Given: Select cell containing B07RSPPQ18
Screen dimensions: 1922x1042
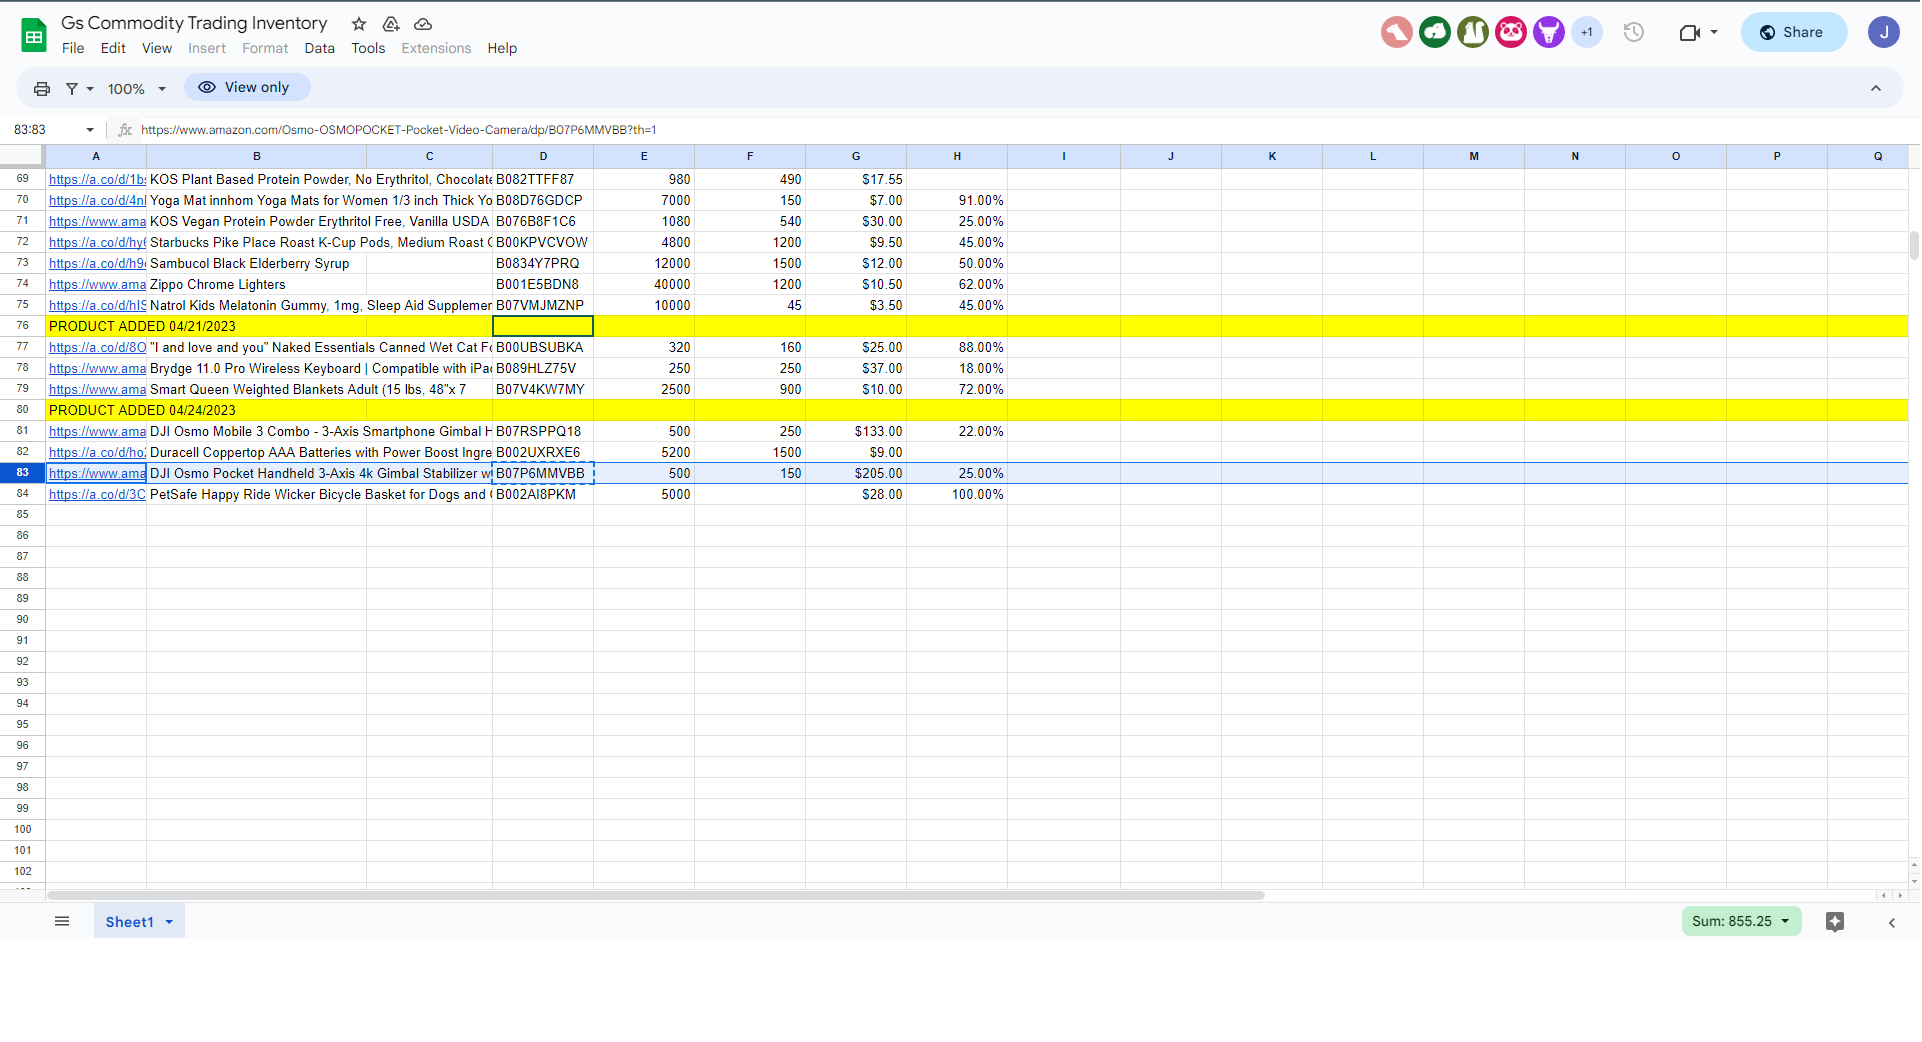Looking at the screenshot, I should (x=543, y=432).
